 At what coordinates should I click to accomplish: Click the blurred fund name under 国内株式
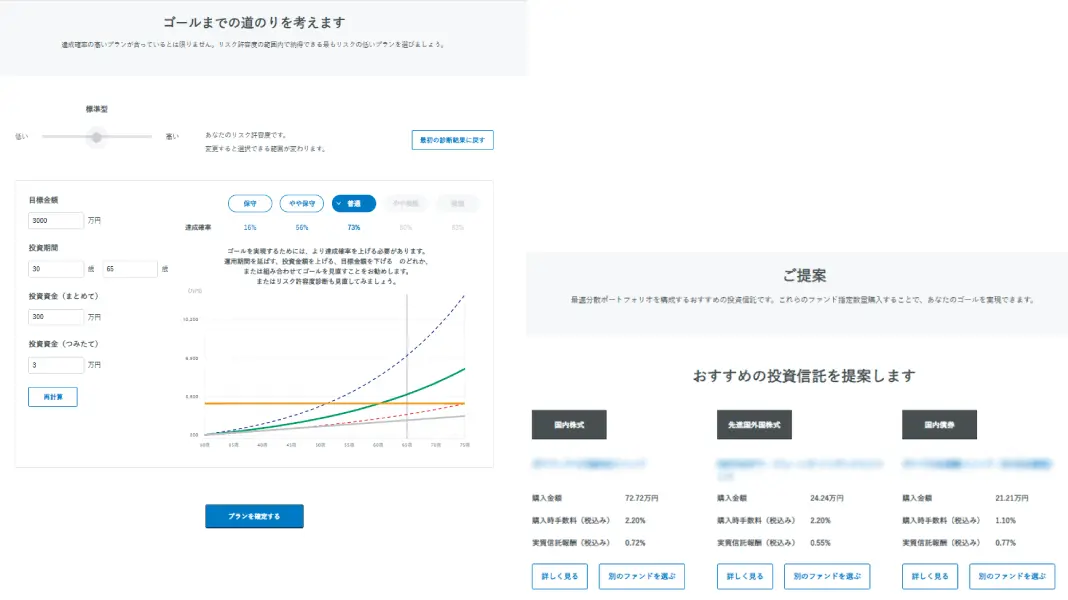click(x=589, y=464)
